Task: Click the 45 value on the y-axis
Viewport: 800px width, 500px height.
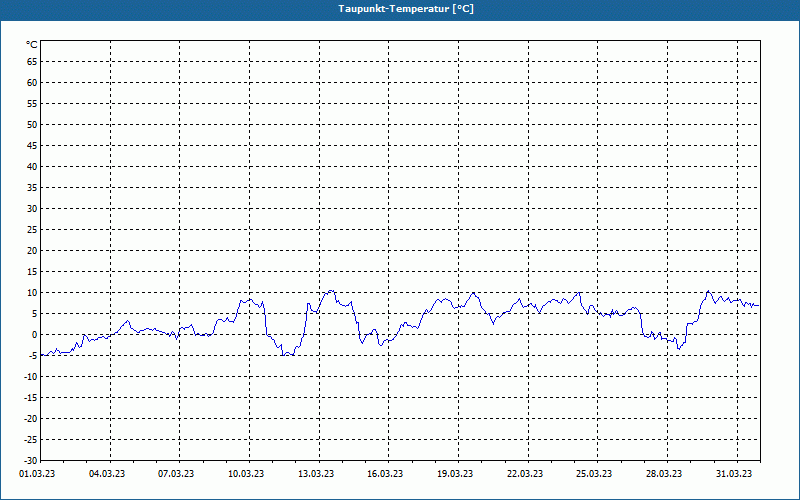Action: point(32,145)
